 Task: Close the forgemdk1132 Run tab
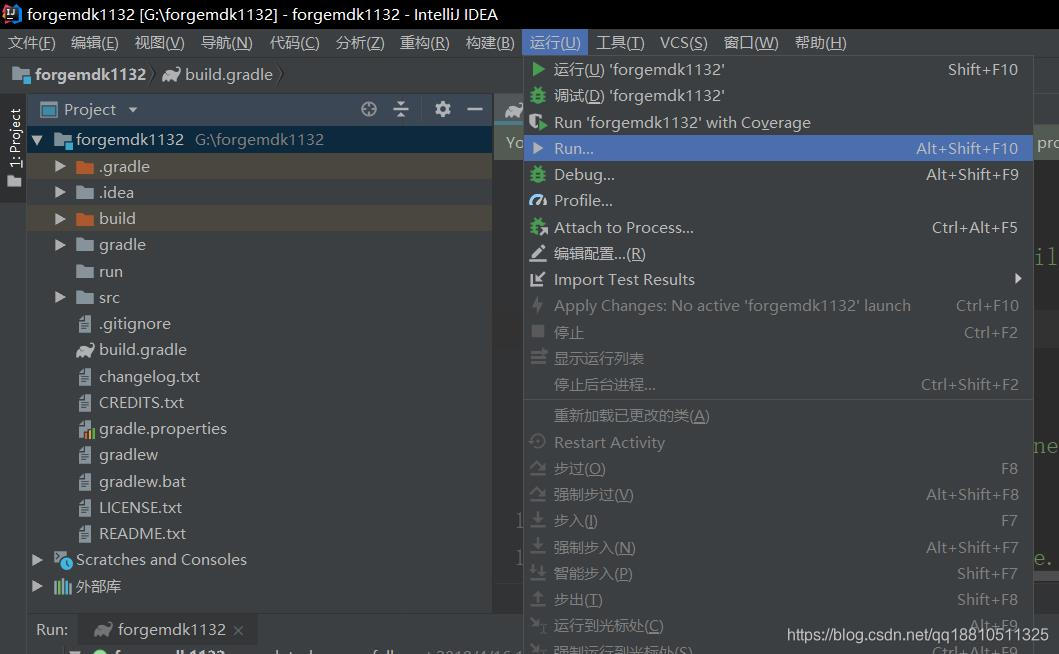[238, 630]
